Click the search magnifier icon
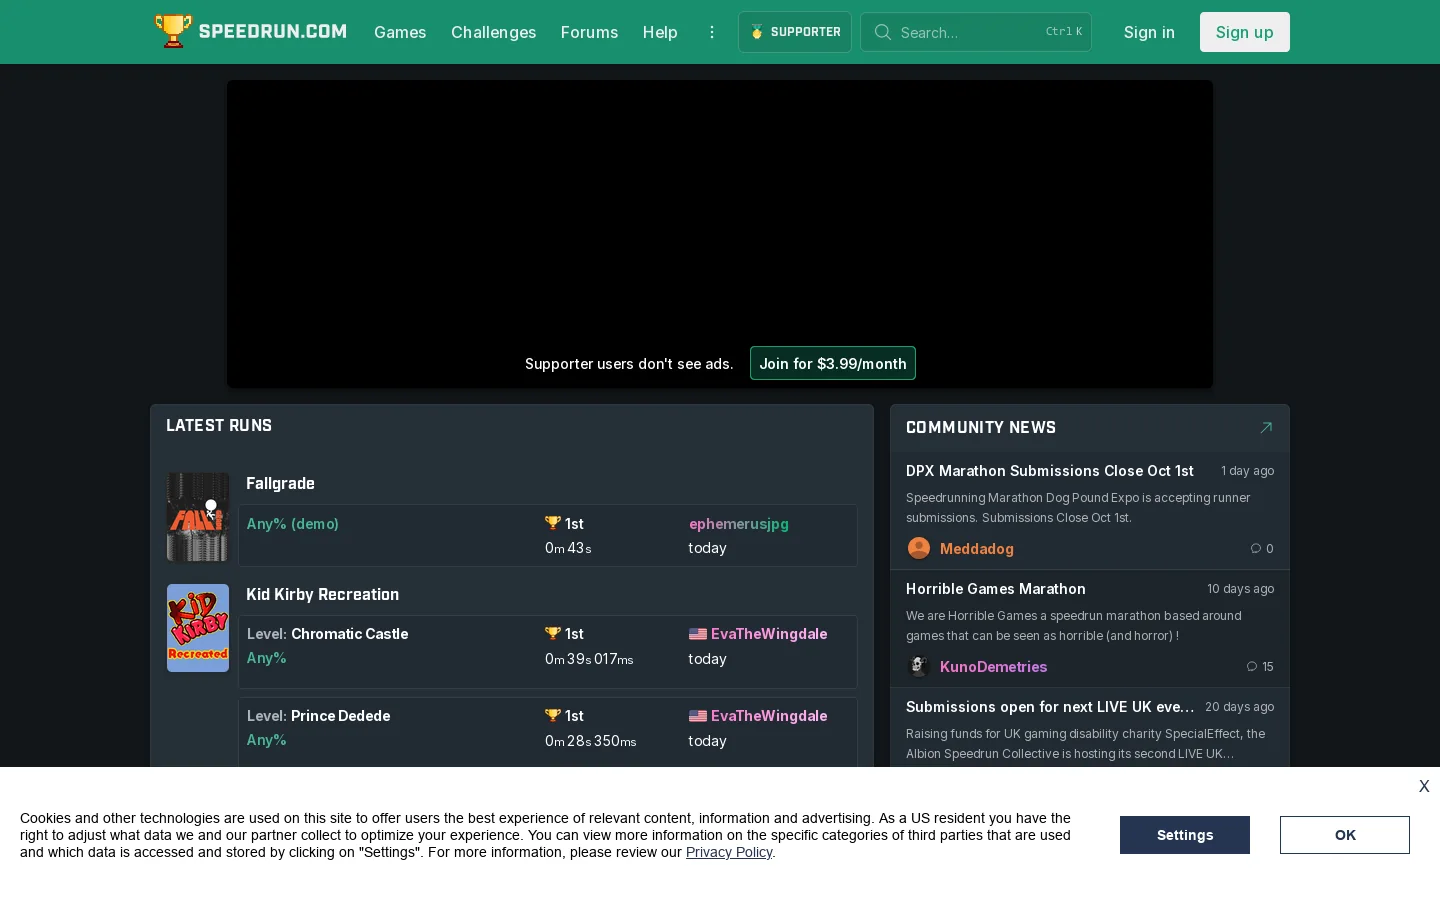1440x900 pixels. [x=882, y=32]
